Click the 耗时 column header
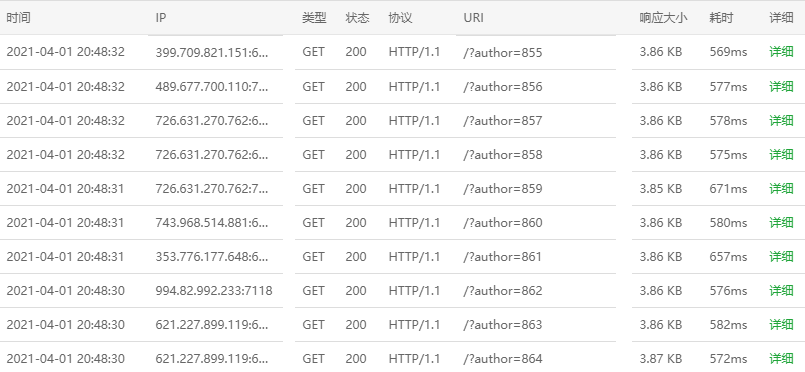The height and width of the screenshot is (372, 805). pos(721,17)
